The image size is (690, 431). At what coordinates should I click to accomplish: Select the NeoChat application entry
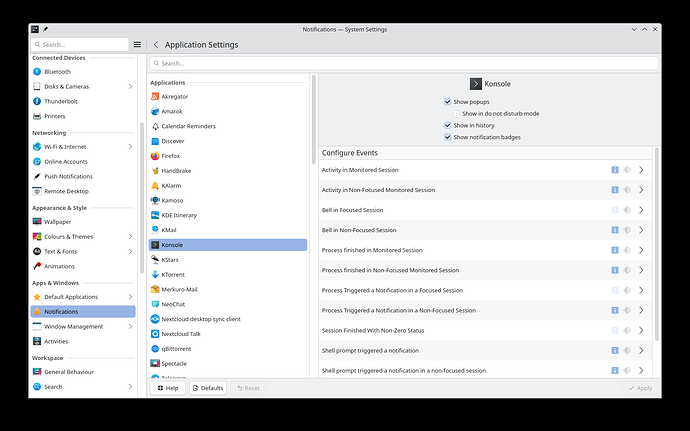pos(176,304)
